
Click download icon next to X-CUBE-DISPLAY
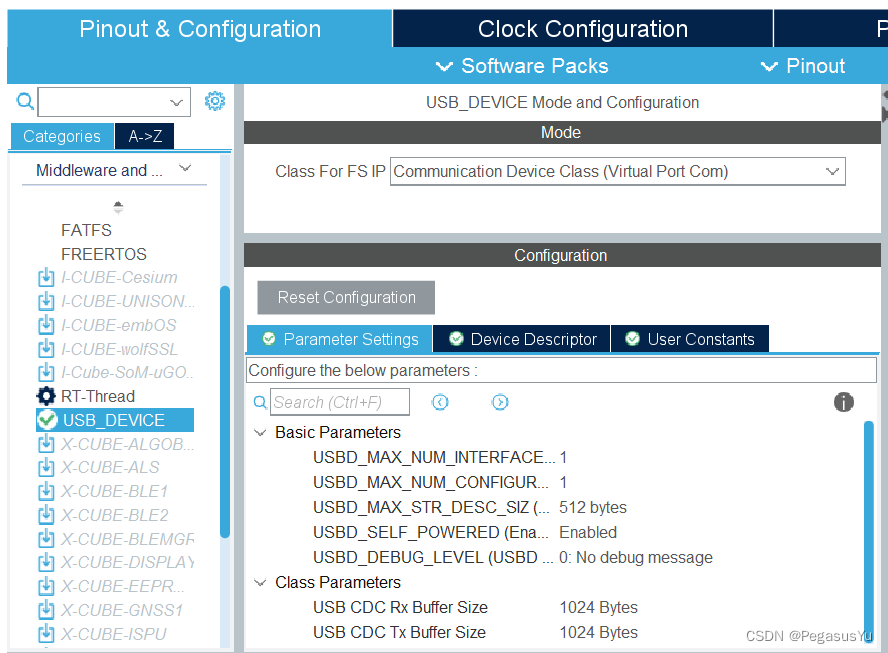pyautogui.click(x=46, y=562)
